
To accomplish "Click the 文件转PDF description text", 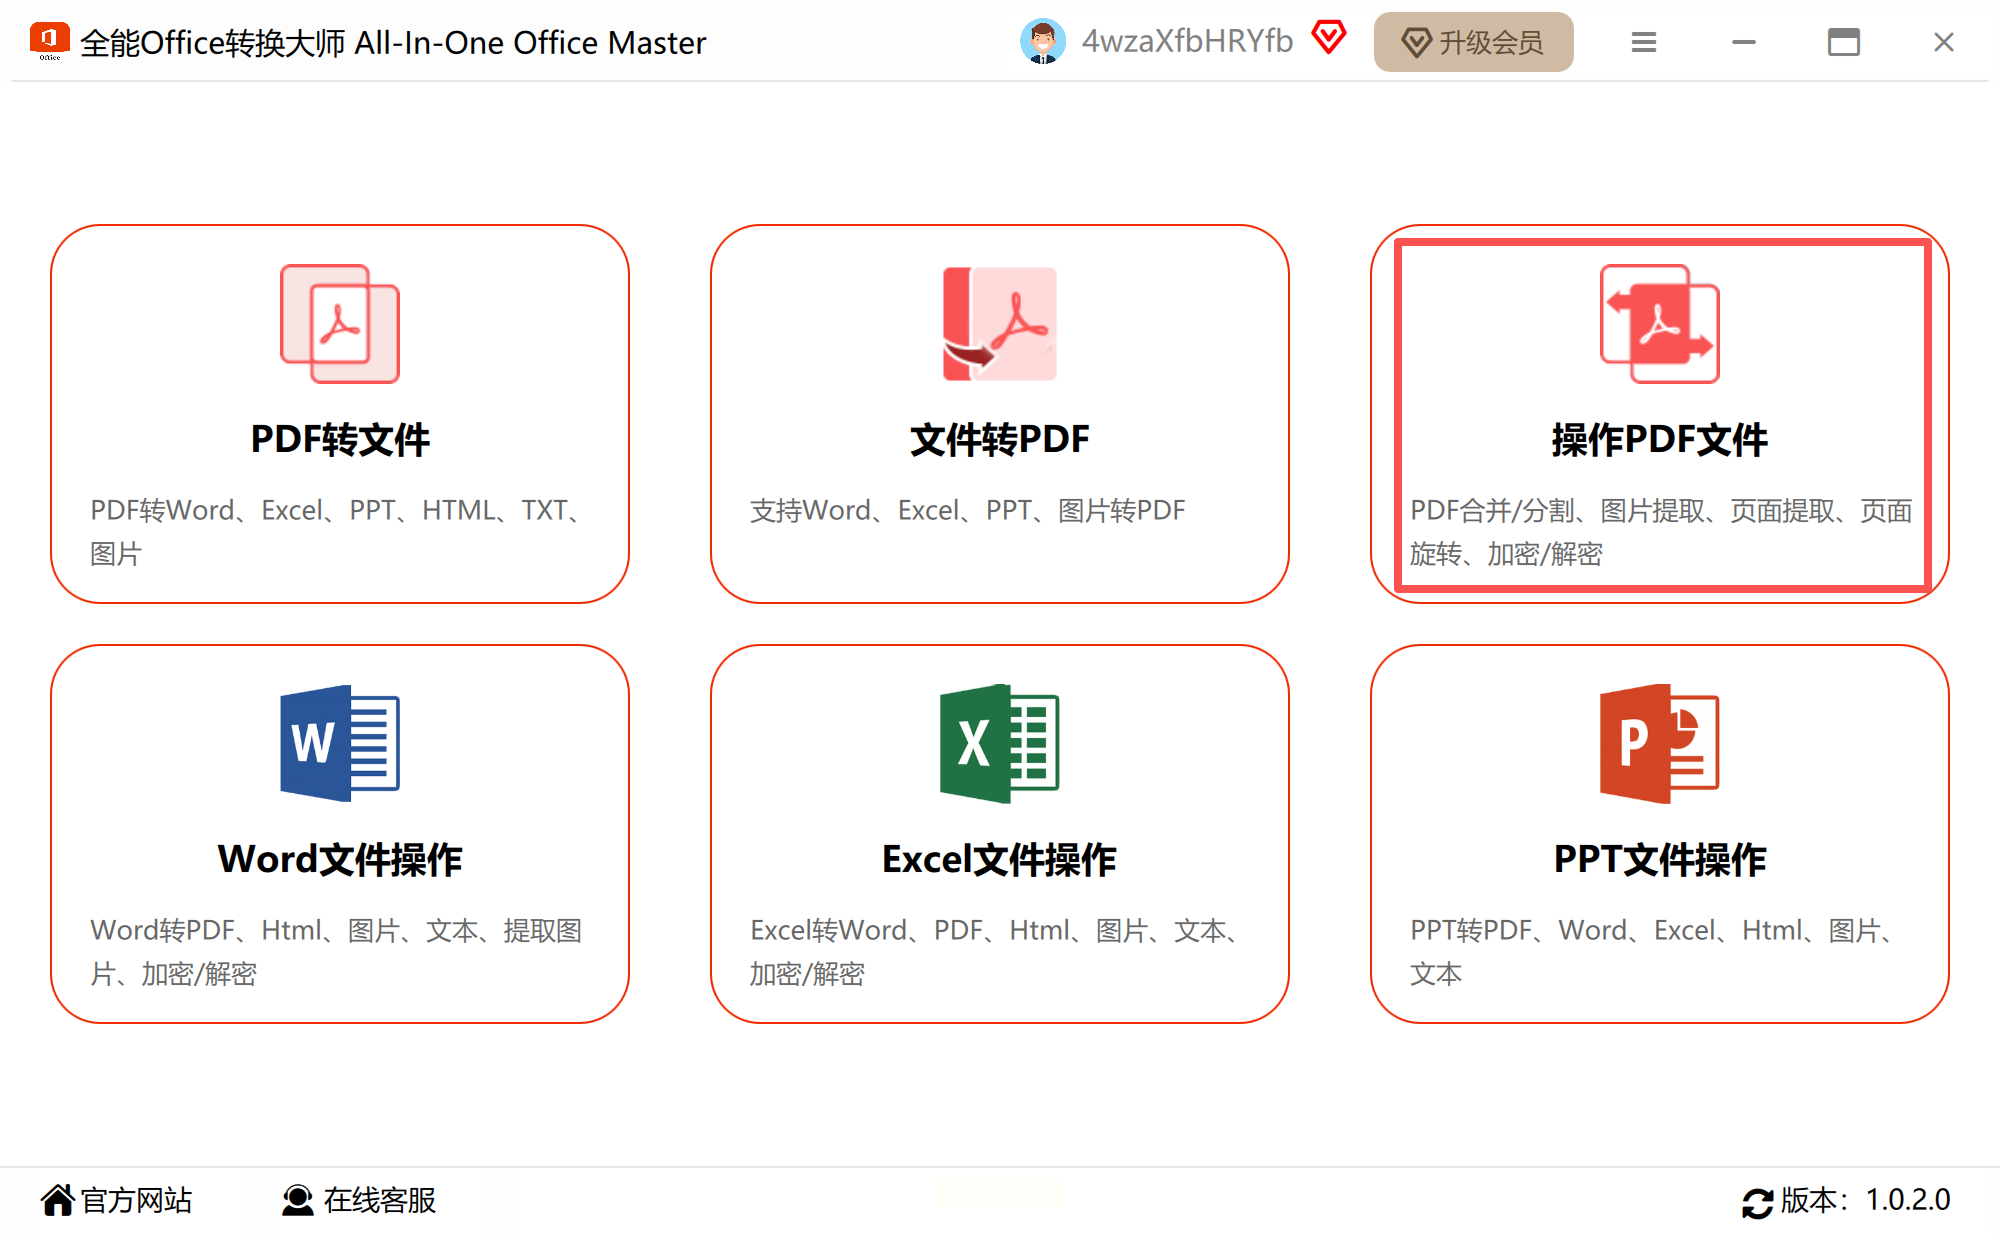I will click(967, 511).
